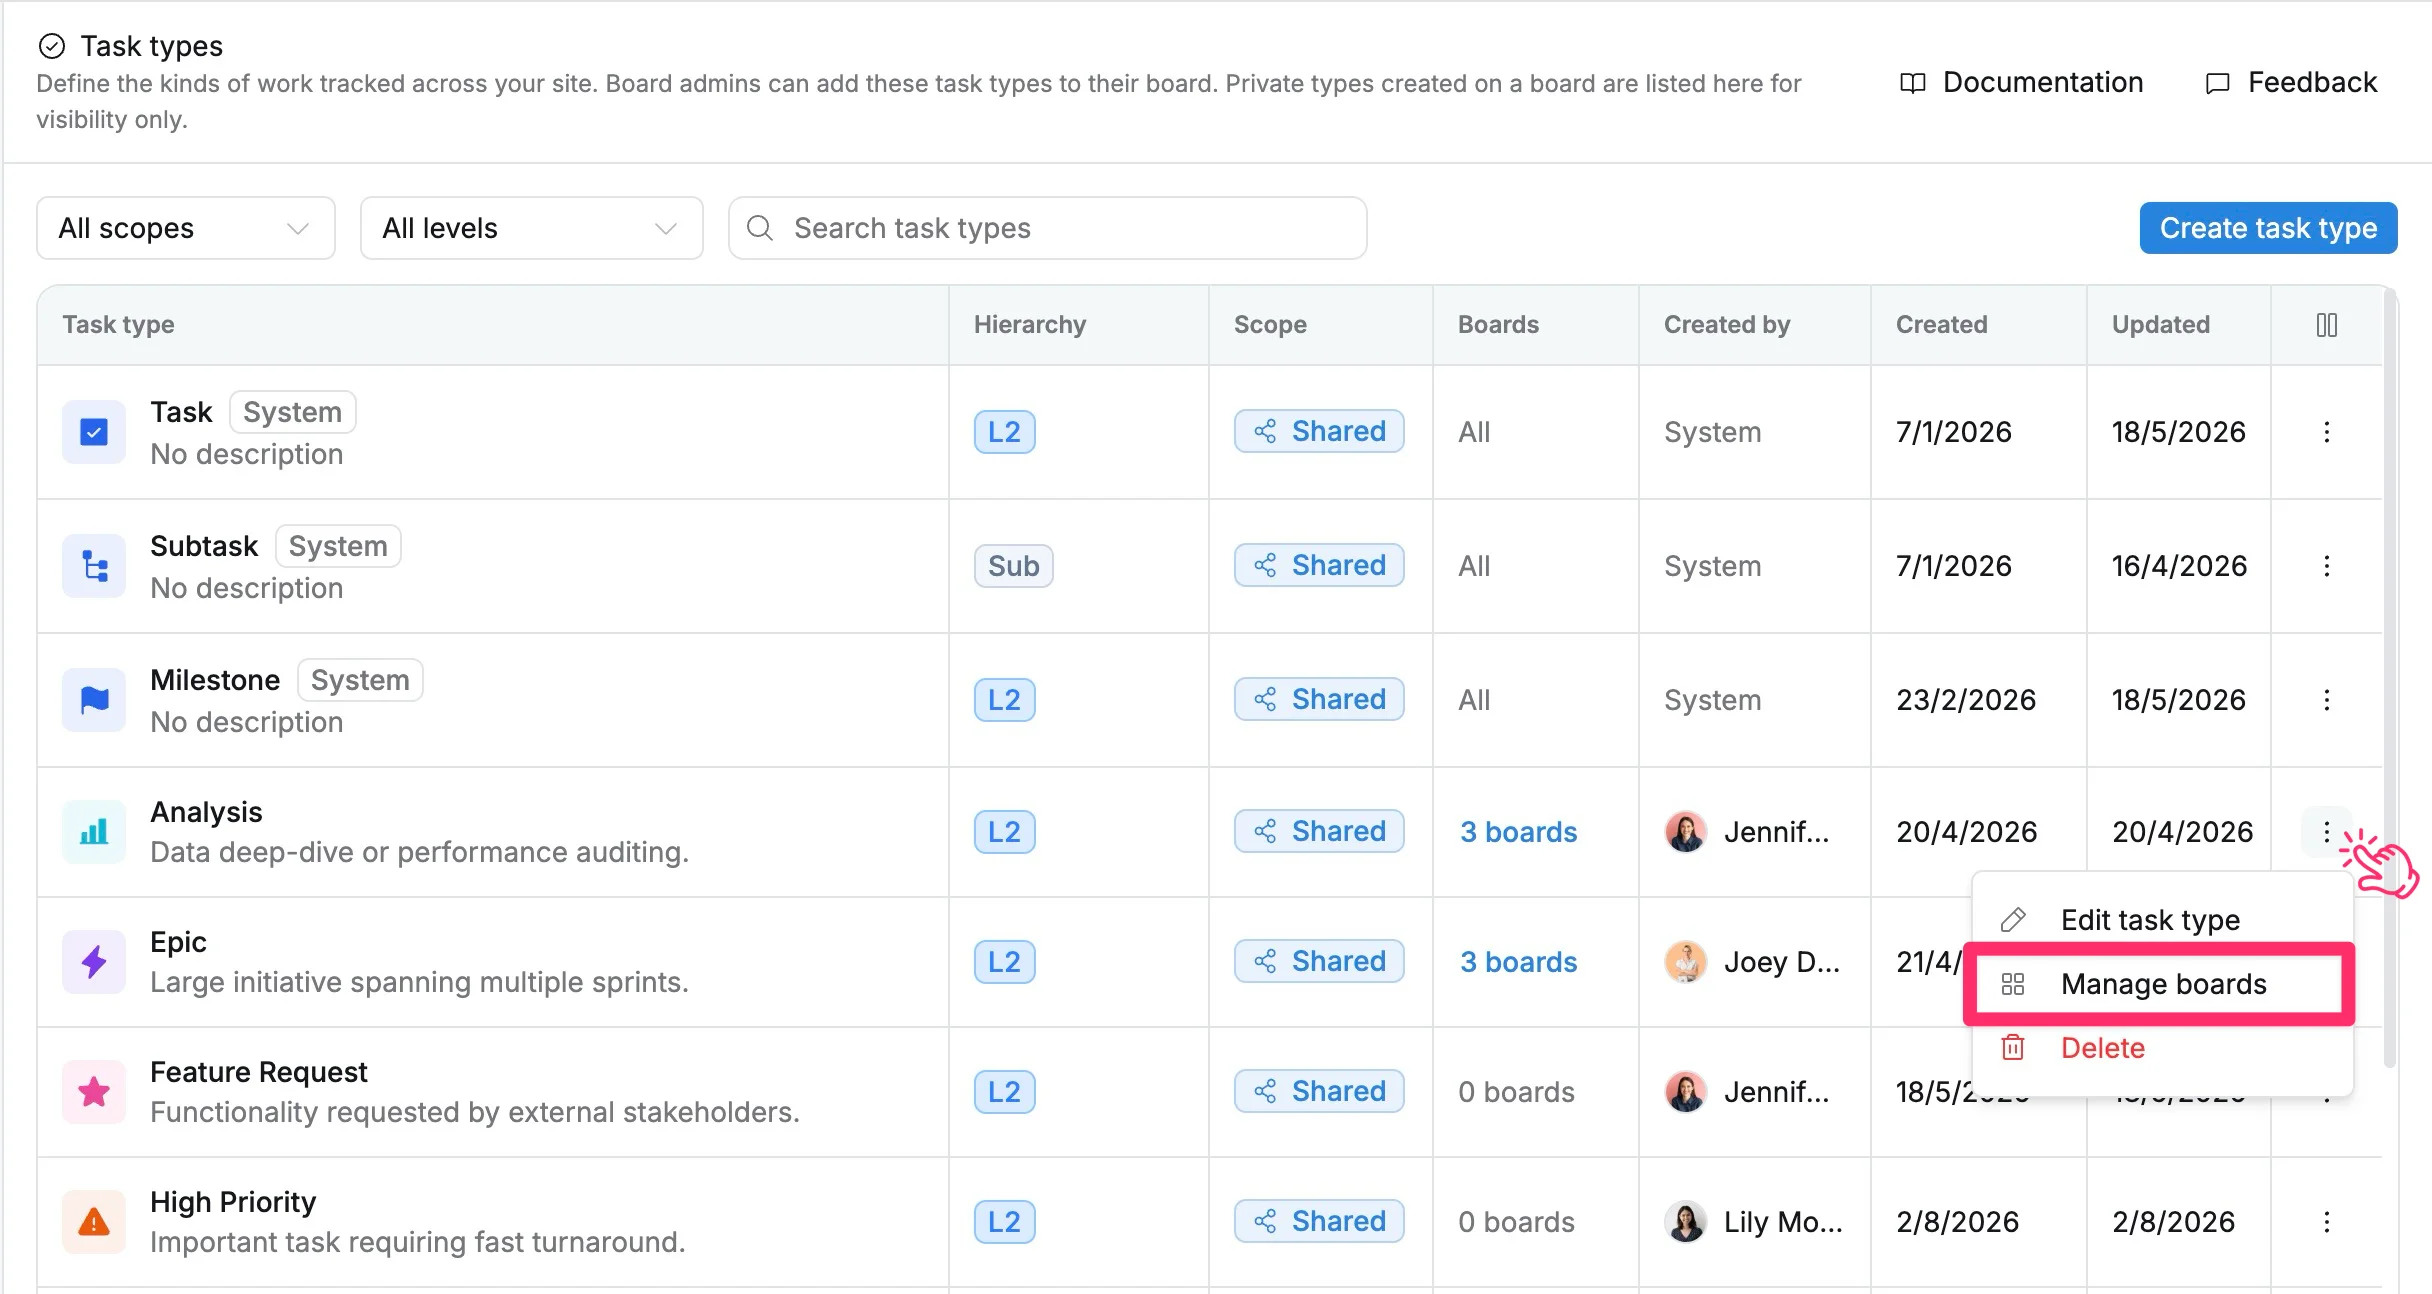Open the 3 boards link for Epic
This screenshot has height=1294, width=2432.
1518,962
